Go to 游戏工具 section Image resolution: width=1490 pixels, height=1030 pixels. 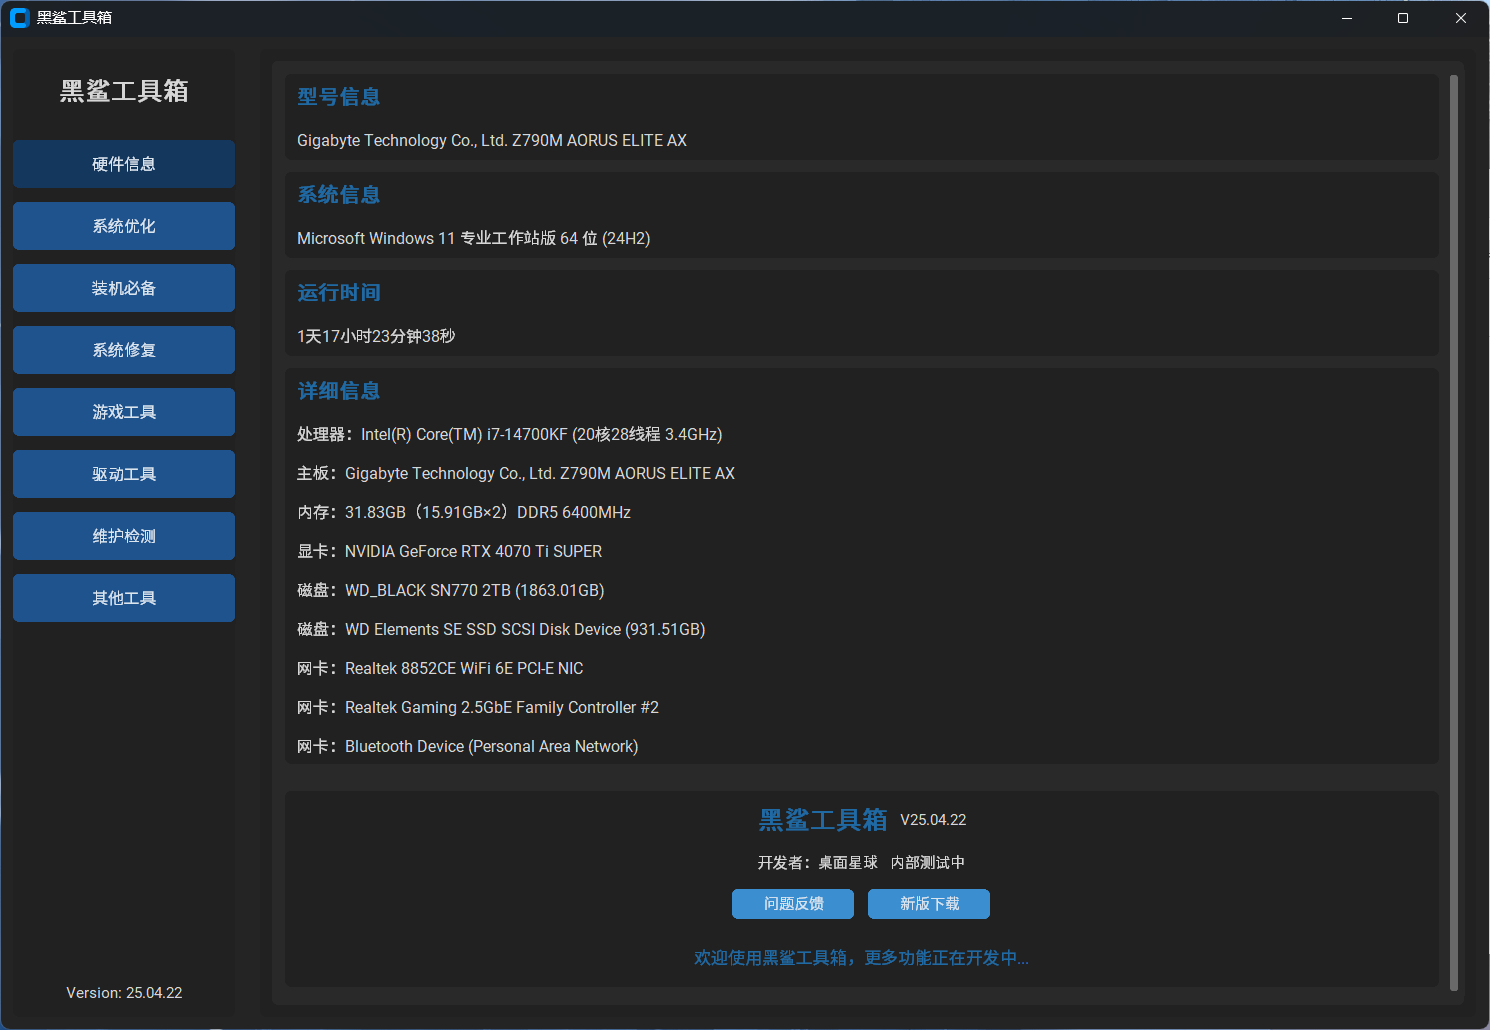point(124,412)
